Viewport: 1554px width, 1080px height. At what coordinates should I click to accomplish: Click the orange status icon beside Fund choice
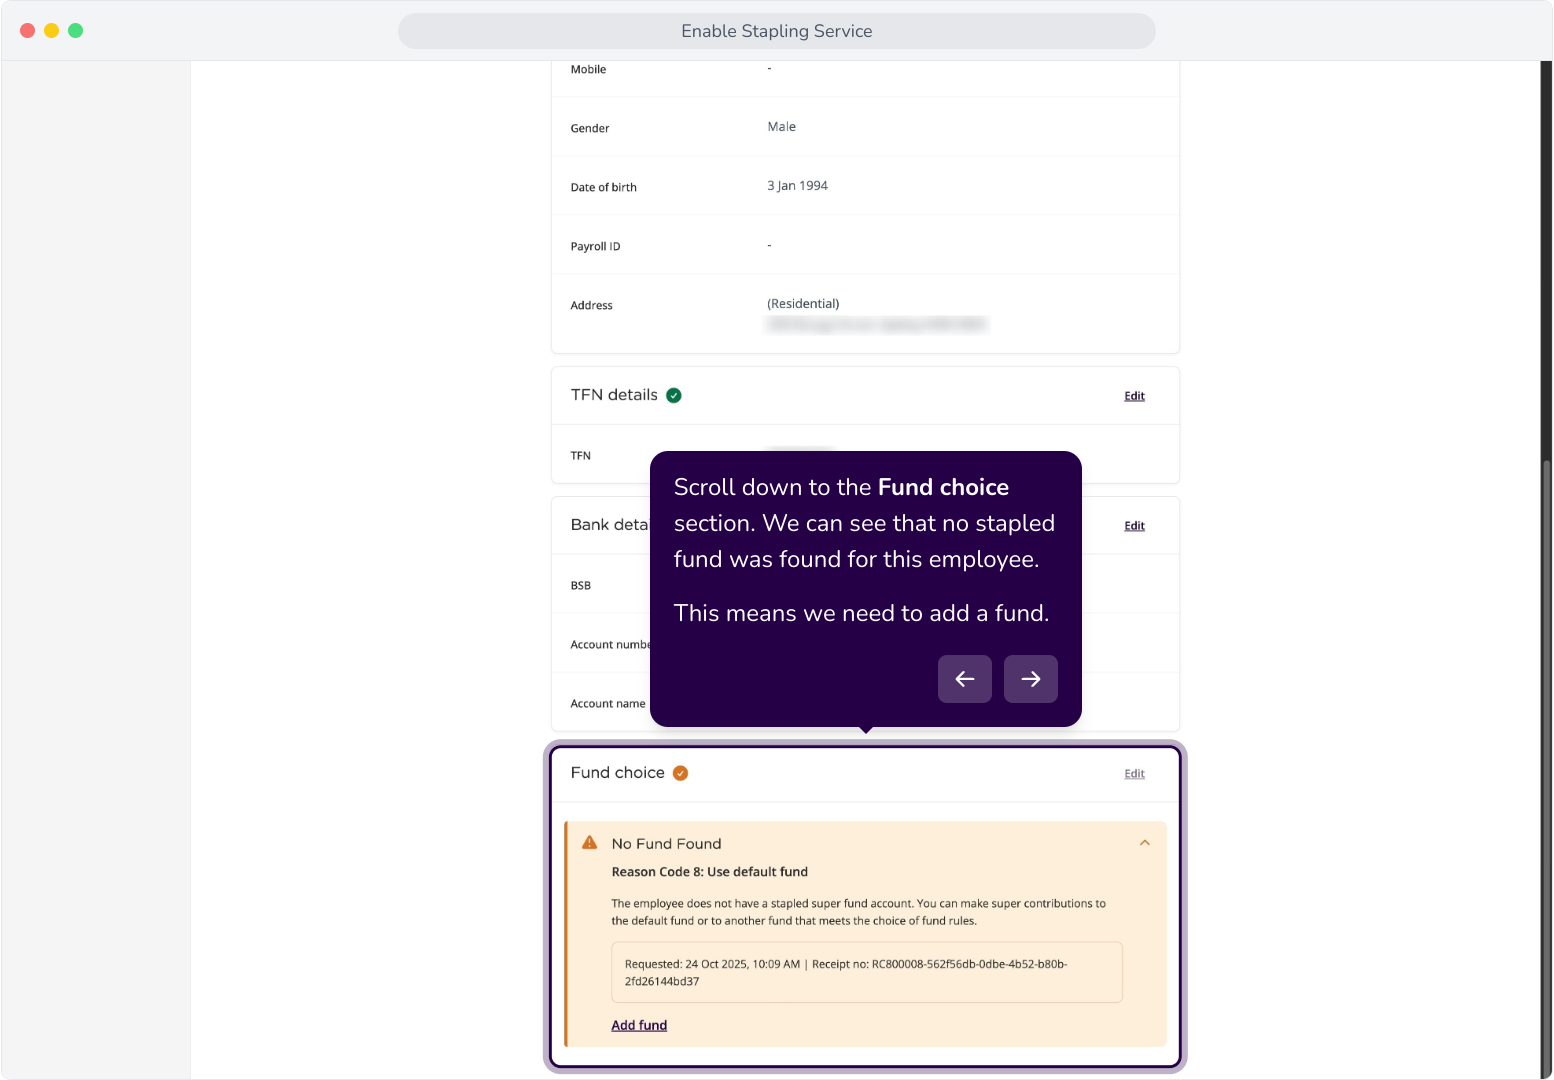(680, 773)
